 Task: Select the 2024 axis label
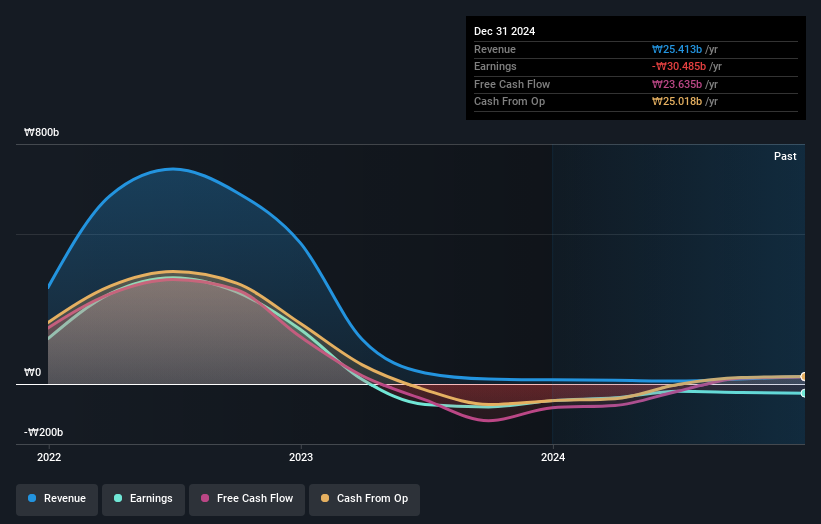click(553, 458)
